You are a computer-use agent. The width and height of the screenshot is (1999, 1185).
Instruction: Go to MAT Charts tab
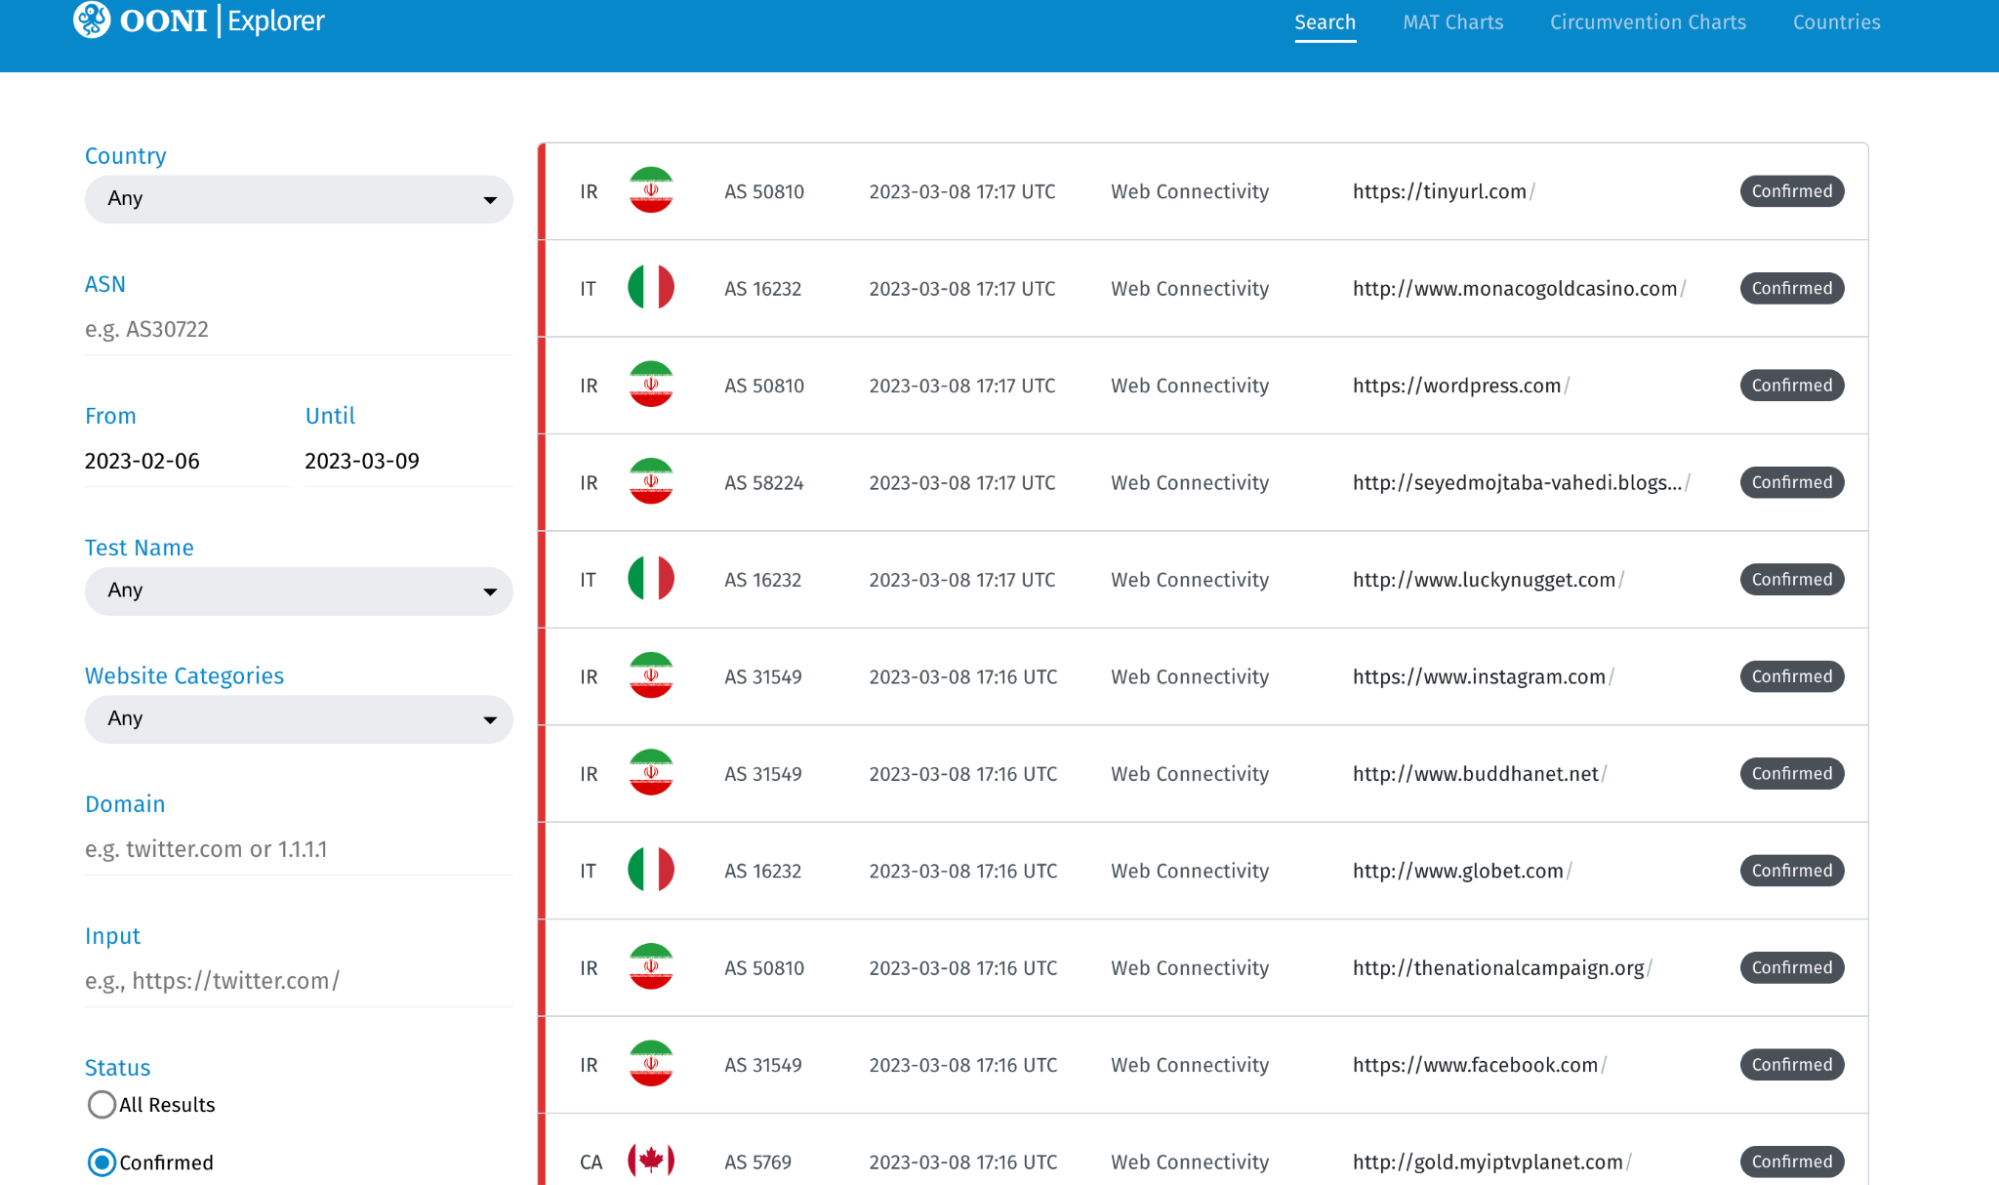click(x=1452, y=22)
